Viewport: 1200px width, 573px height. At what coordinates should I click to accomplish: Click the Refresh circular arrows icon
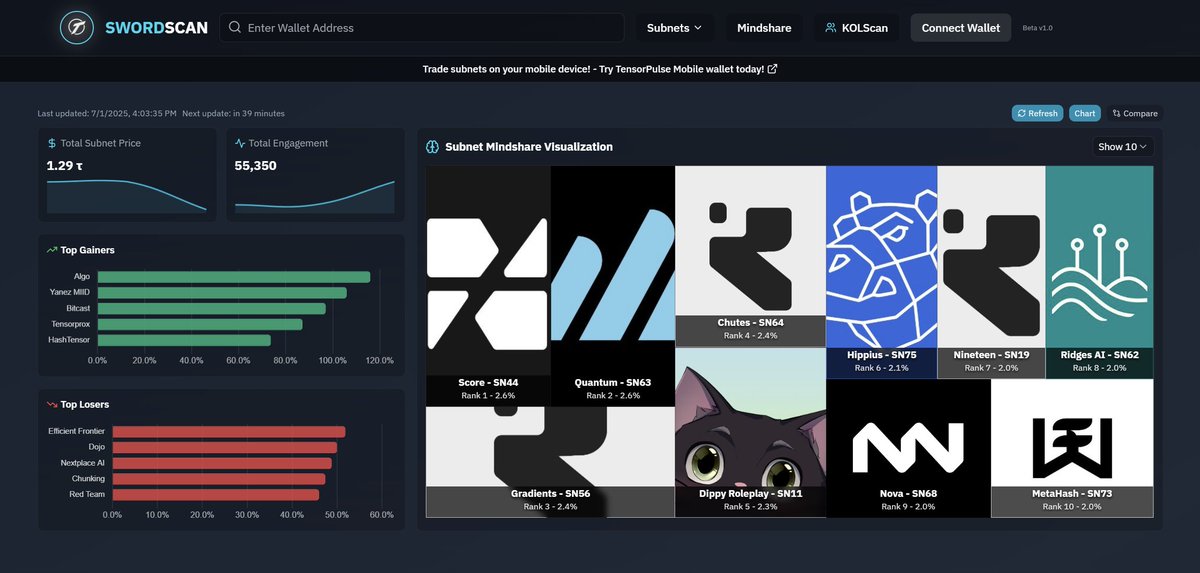(x=1021, y=113)
